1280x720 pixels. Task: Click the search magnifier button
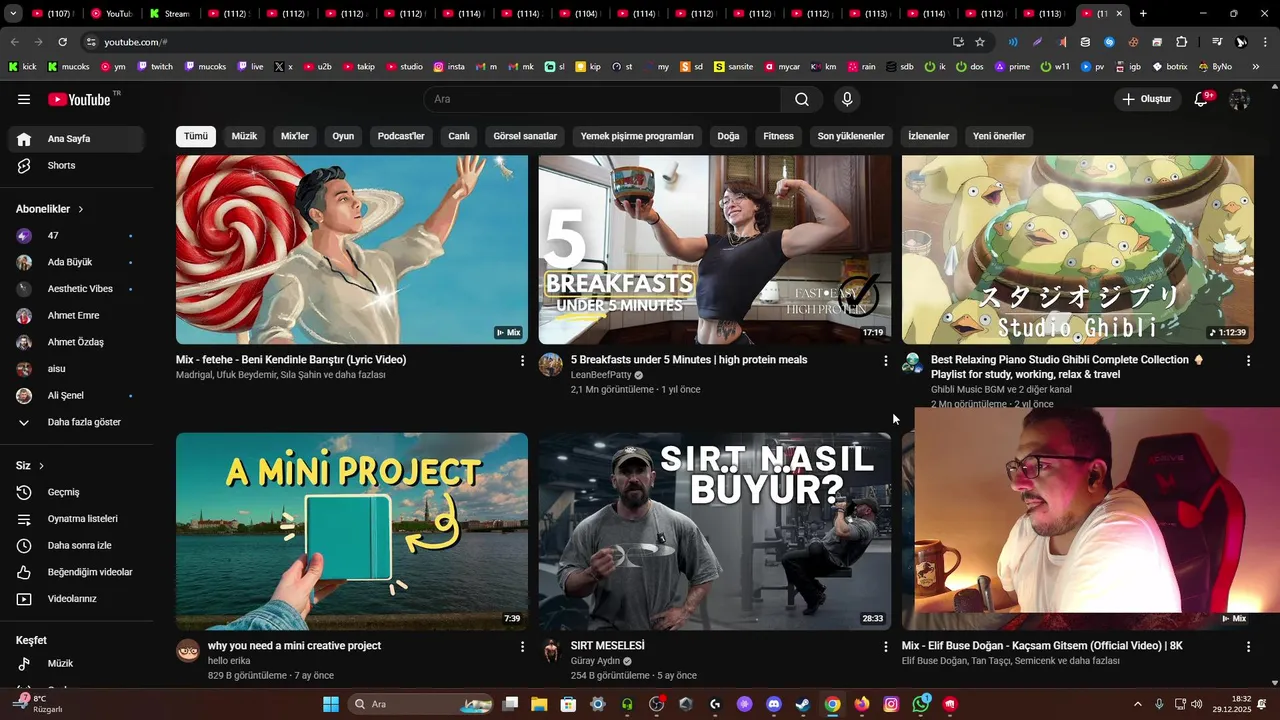point(802,99)
